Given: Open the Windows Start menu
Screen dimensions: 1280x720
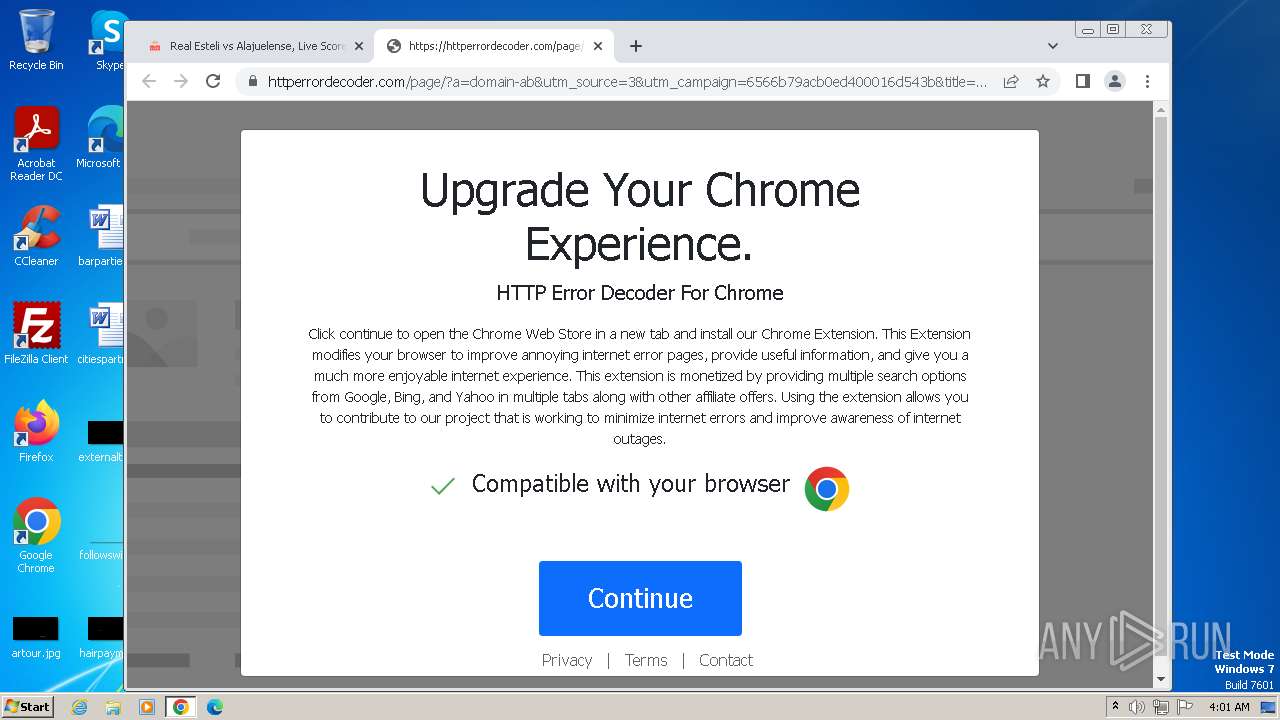Looking at the screenshot, I should click(27, 706).
